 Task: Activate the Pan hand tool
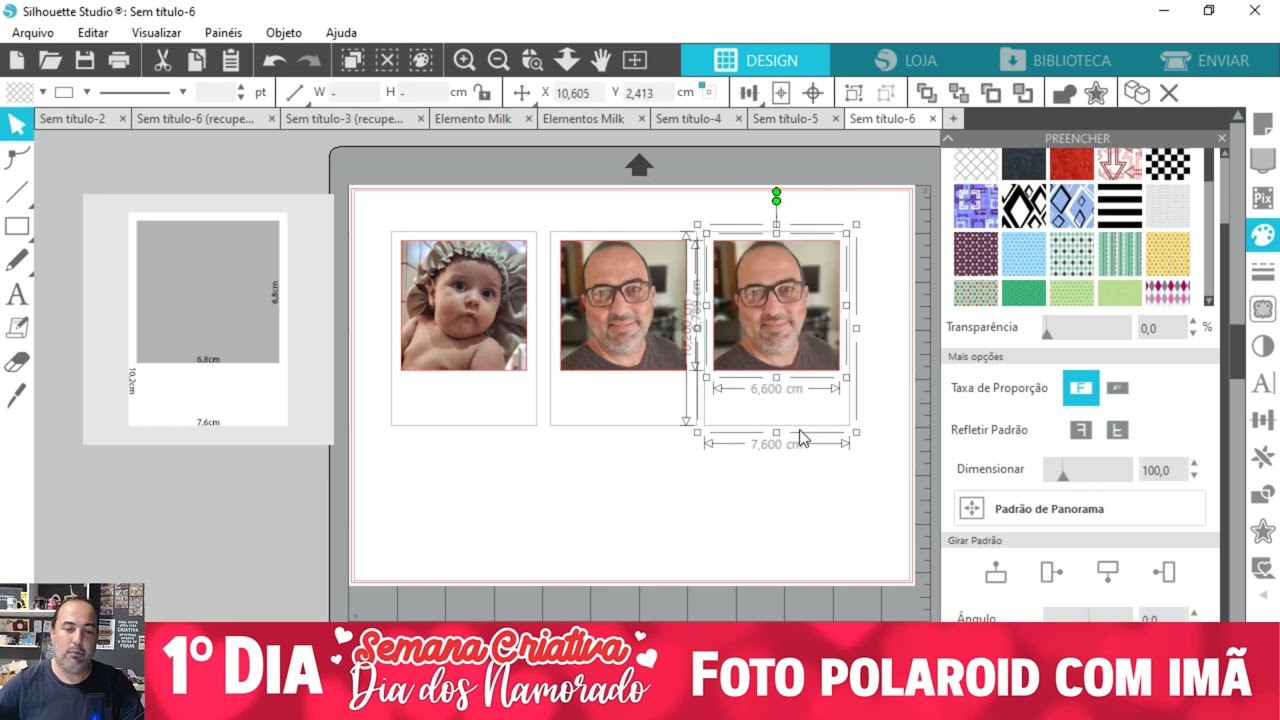coord(600,60)
